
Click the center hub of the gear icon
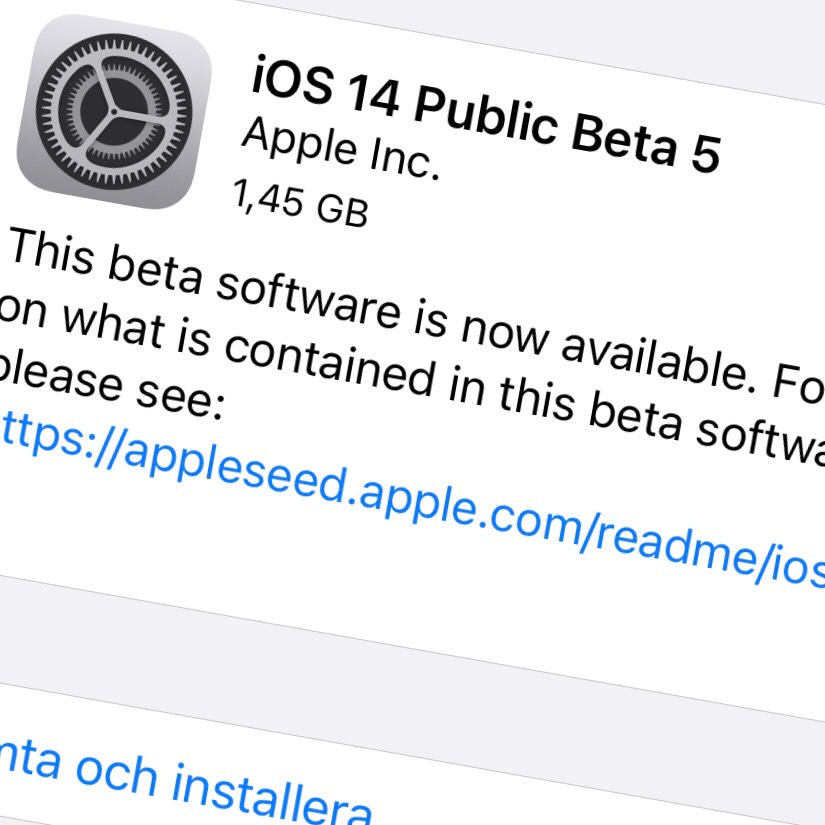tap(114, 112)
